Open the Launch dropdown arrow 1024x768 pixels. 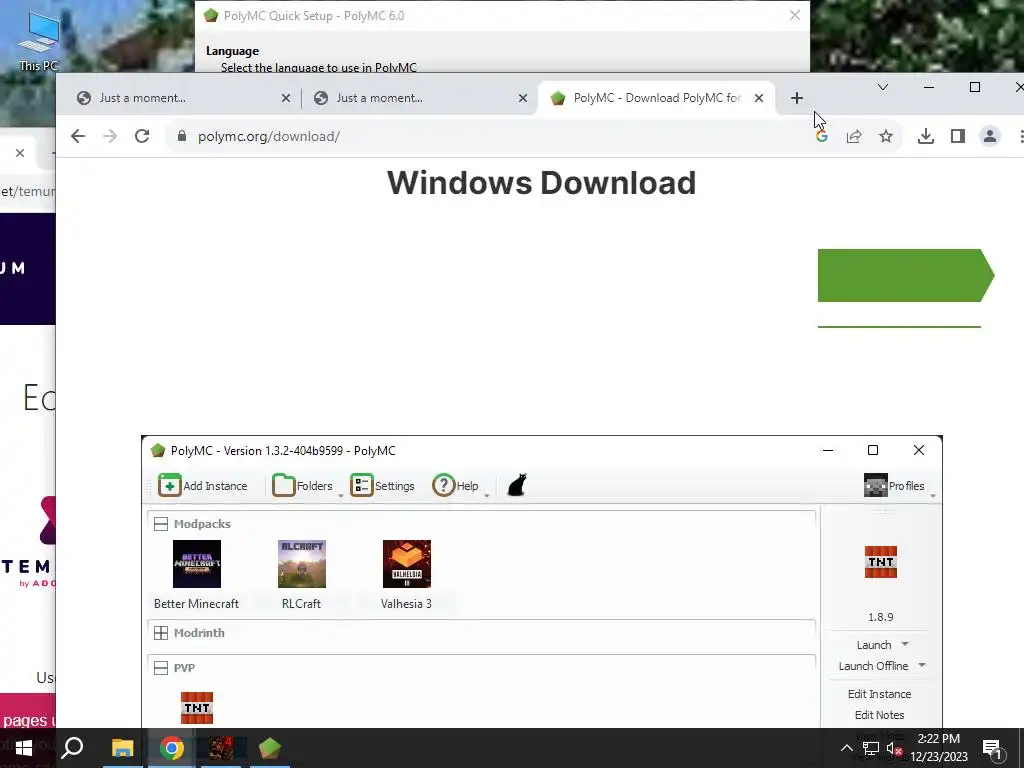[x=905, y=644]
